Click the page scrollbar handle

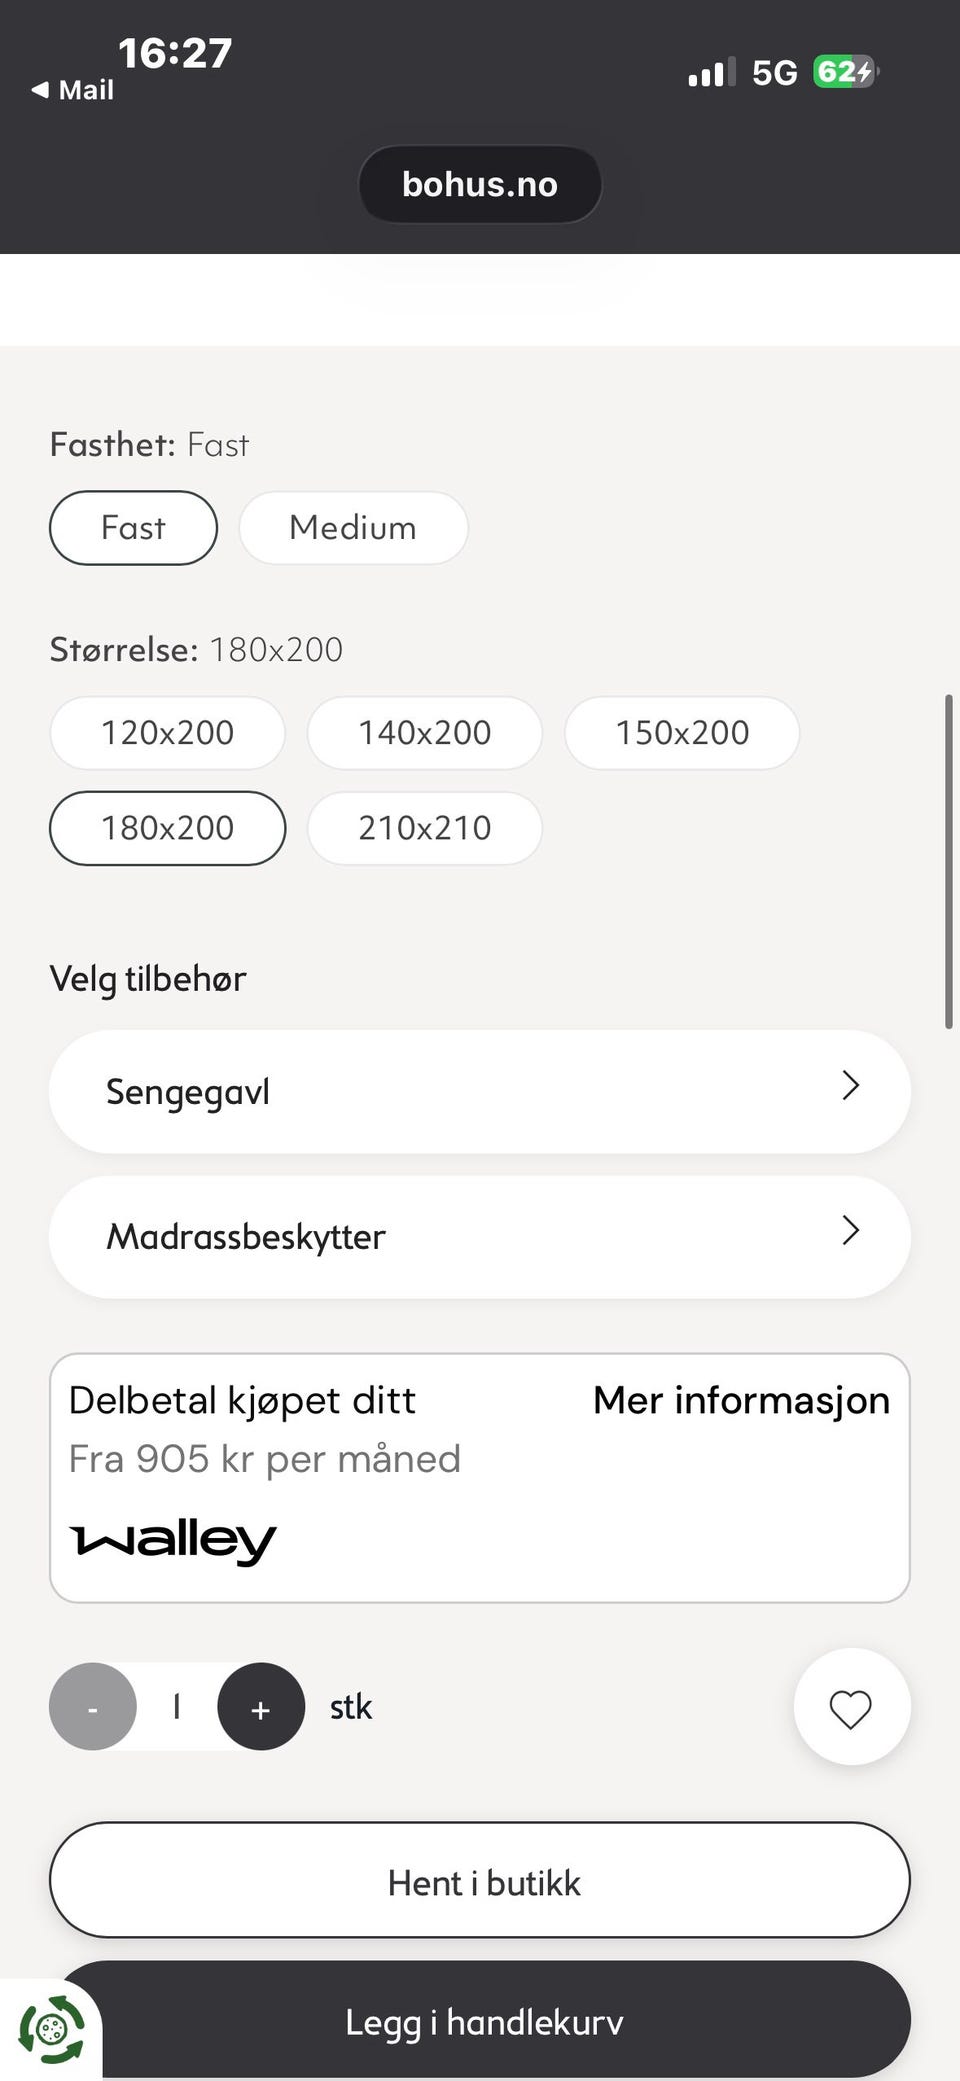(x=948, y=861)
